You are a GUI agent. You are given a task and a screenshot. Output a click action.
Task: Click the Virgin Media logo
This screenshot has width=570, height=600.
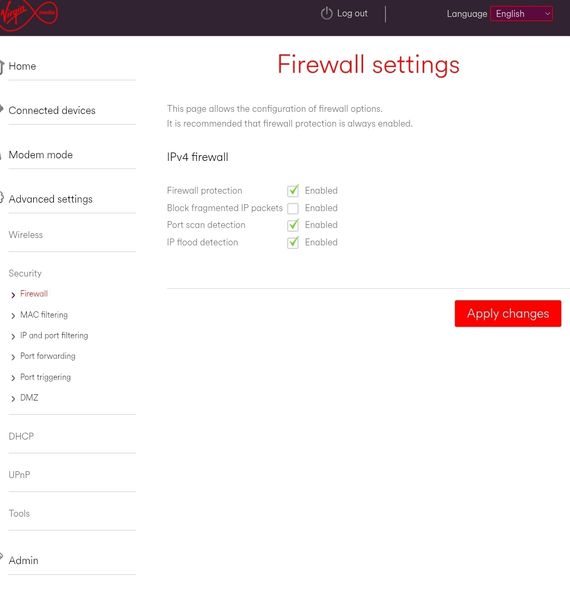point(29,15)
